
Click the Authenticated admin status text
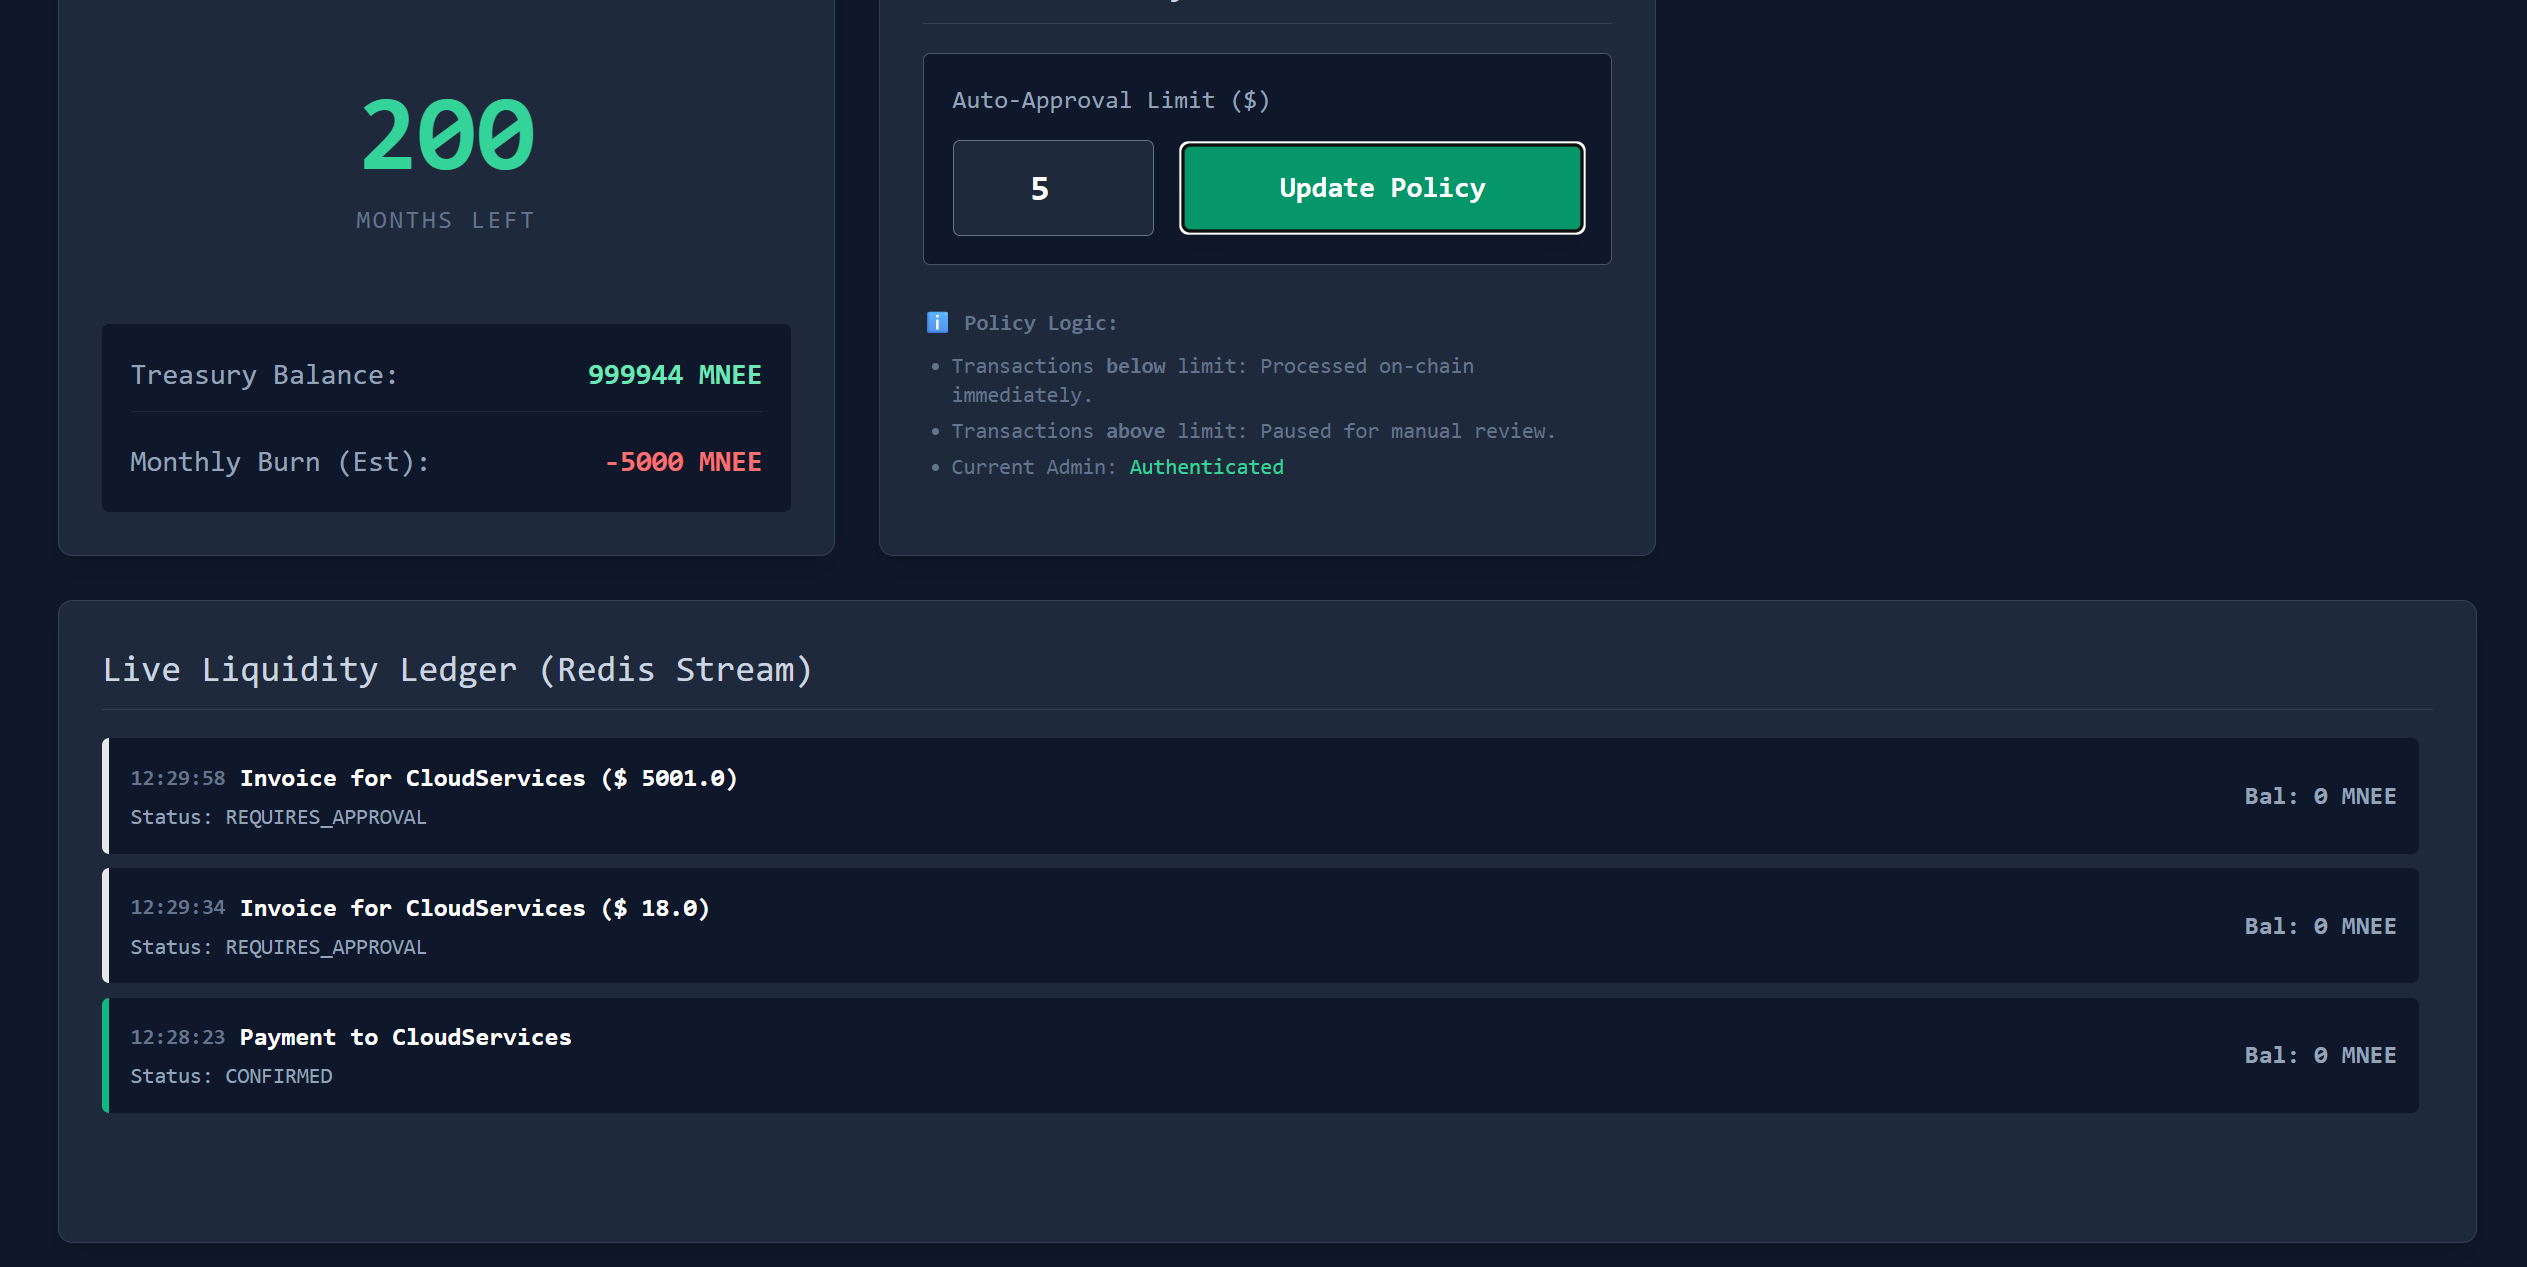tap(1206, 467)
